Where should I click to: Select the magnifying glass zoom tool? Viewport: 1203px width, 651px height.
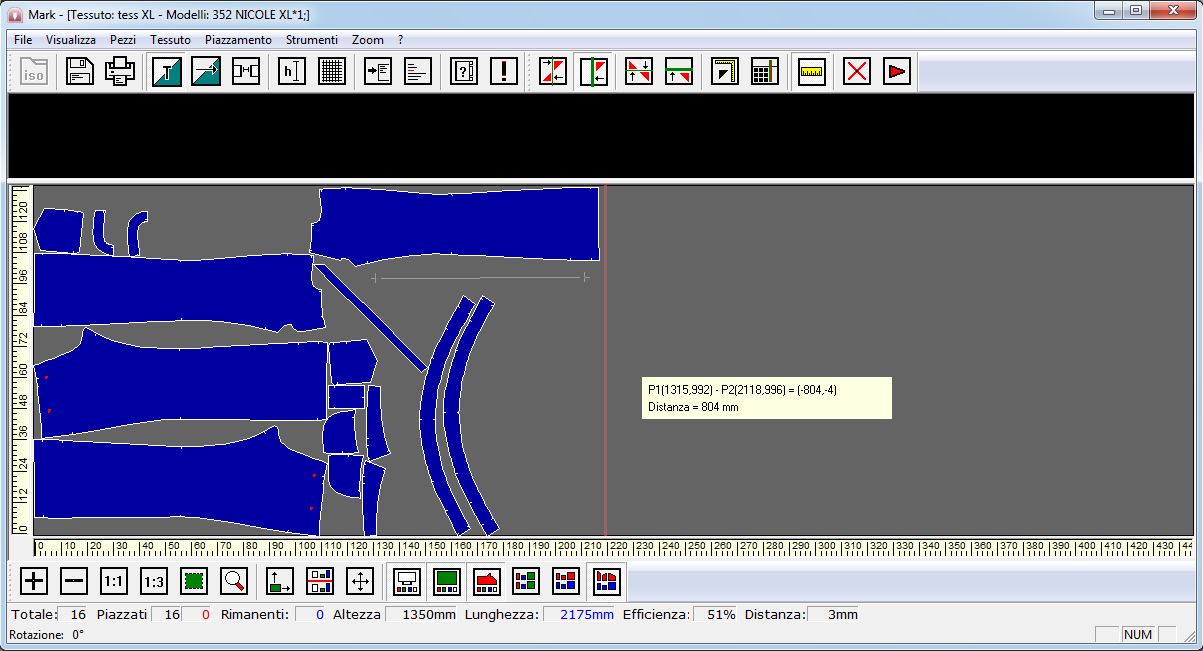[234, 580]
